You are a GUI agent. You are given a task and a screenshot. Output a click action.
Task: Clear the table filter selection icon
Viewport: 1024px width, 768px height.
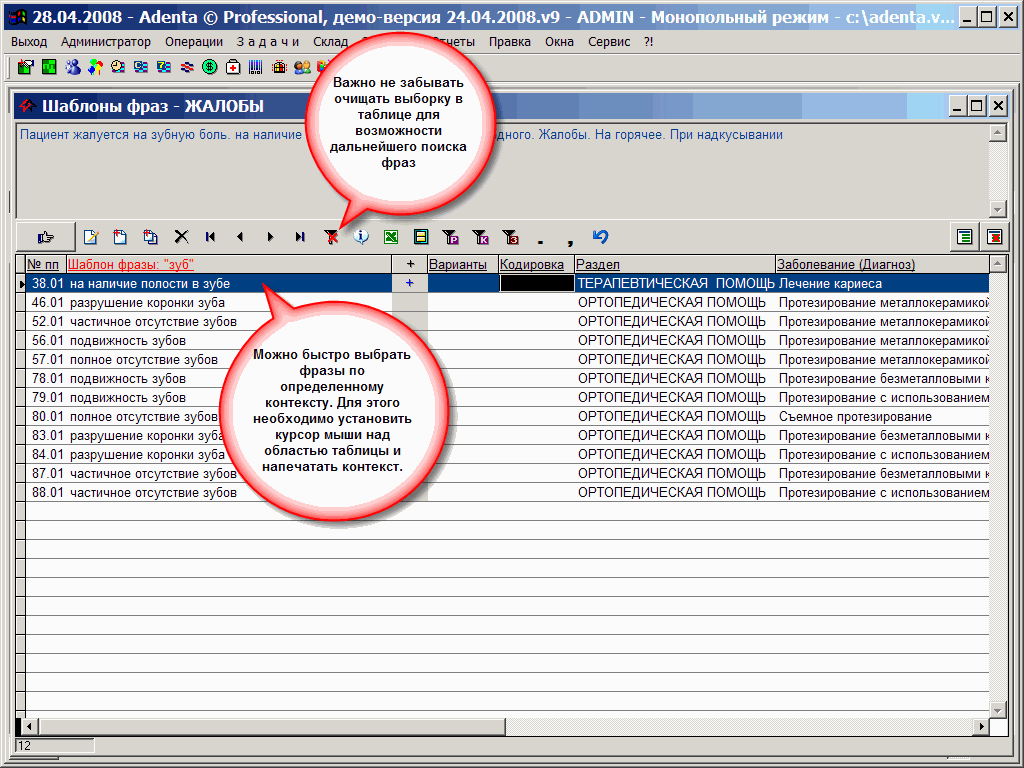pyautogui.click(x=331, y=237)
